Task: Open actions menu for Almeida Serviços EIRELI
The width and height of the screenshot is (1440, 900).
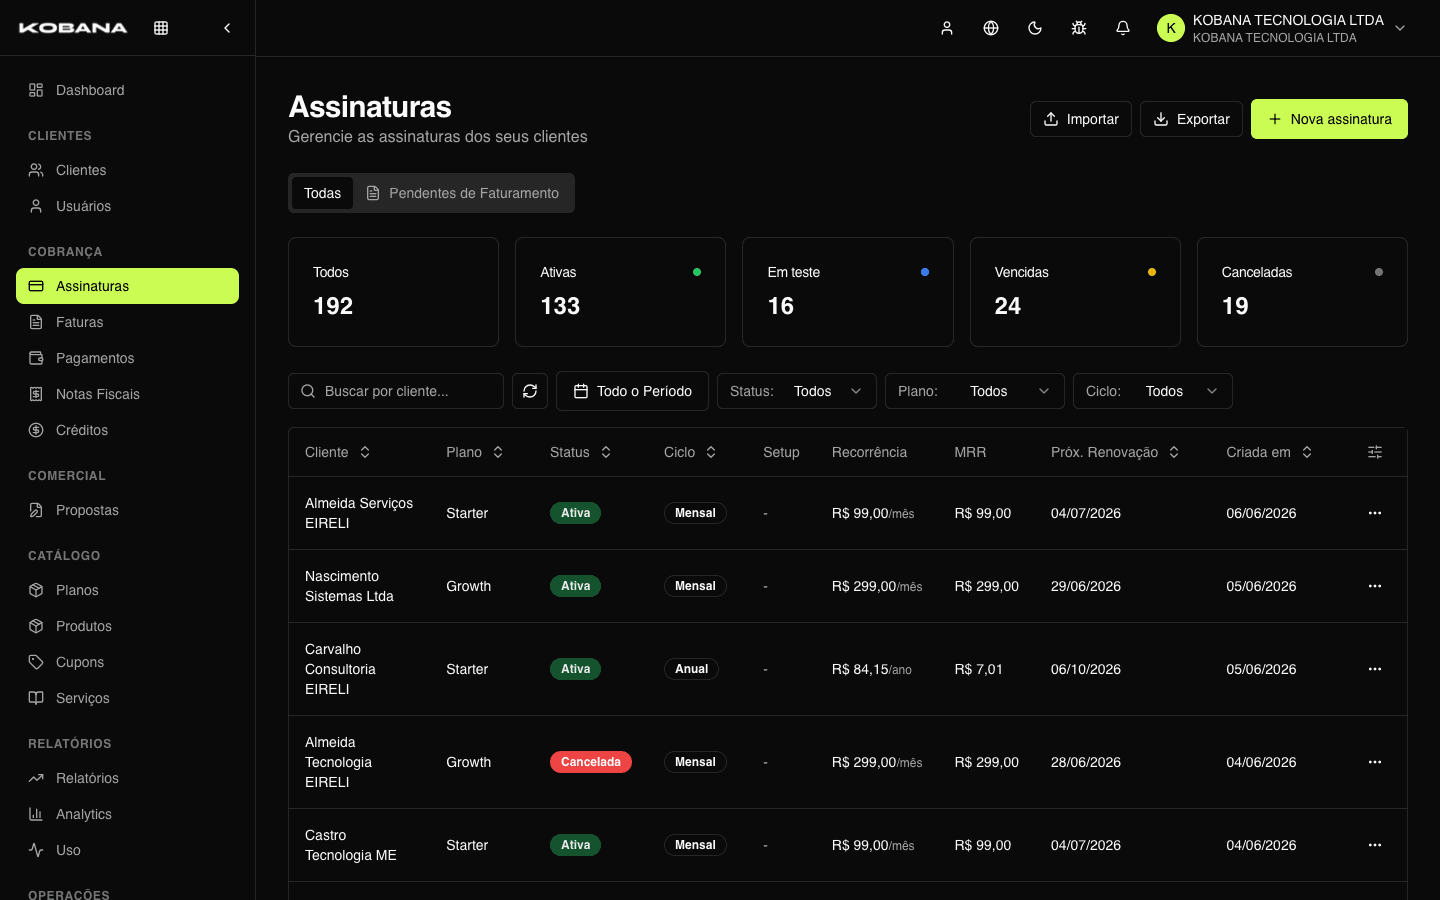Action: (x=1375, y=513)
